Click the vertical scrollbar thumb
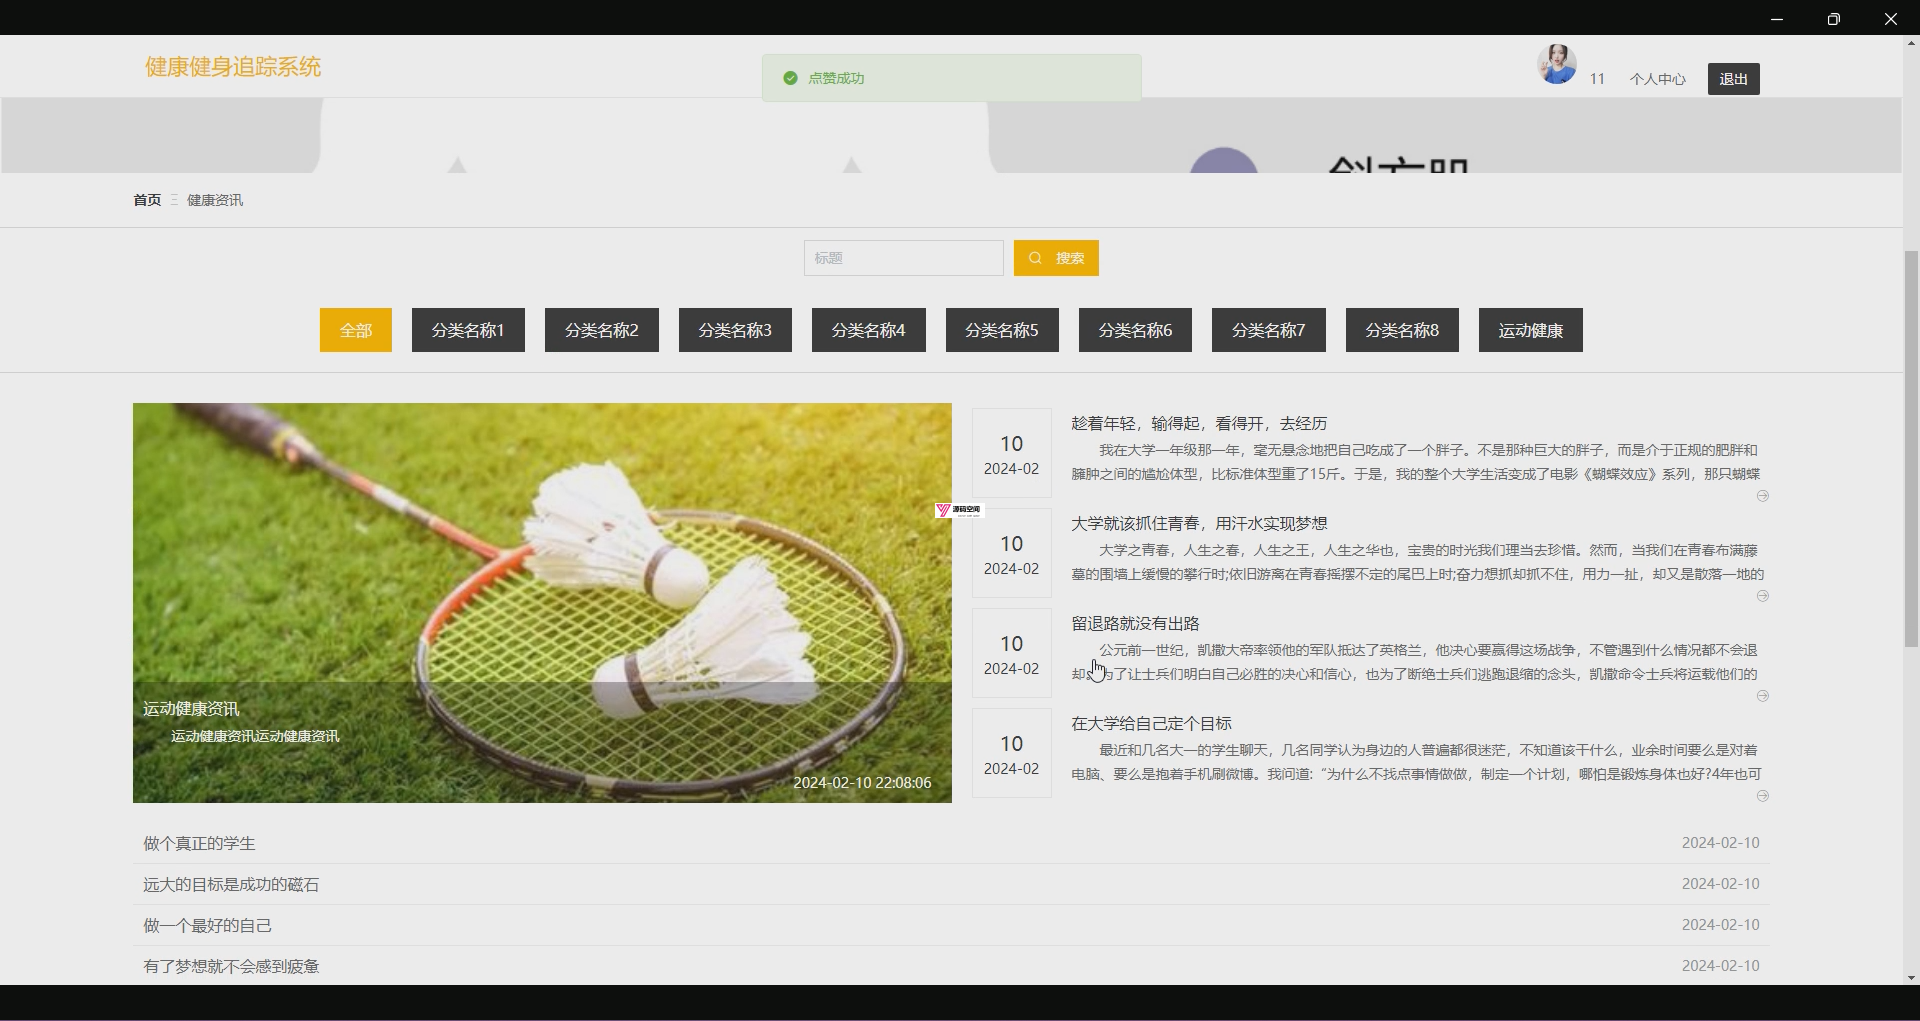Viewport: 1920px width, 1021px height. coord(1911,449)
